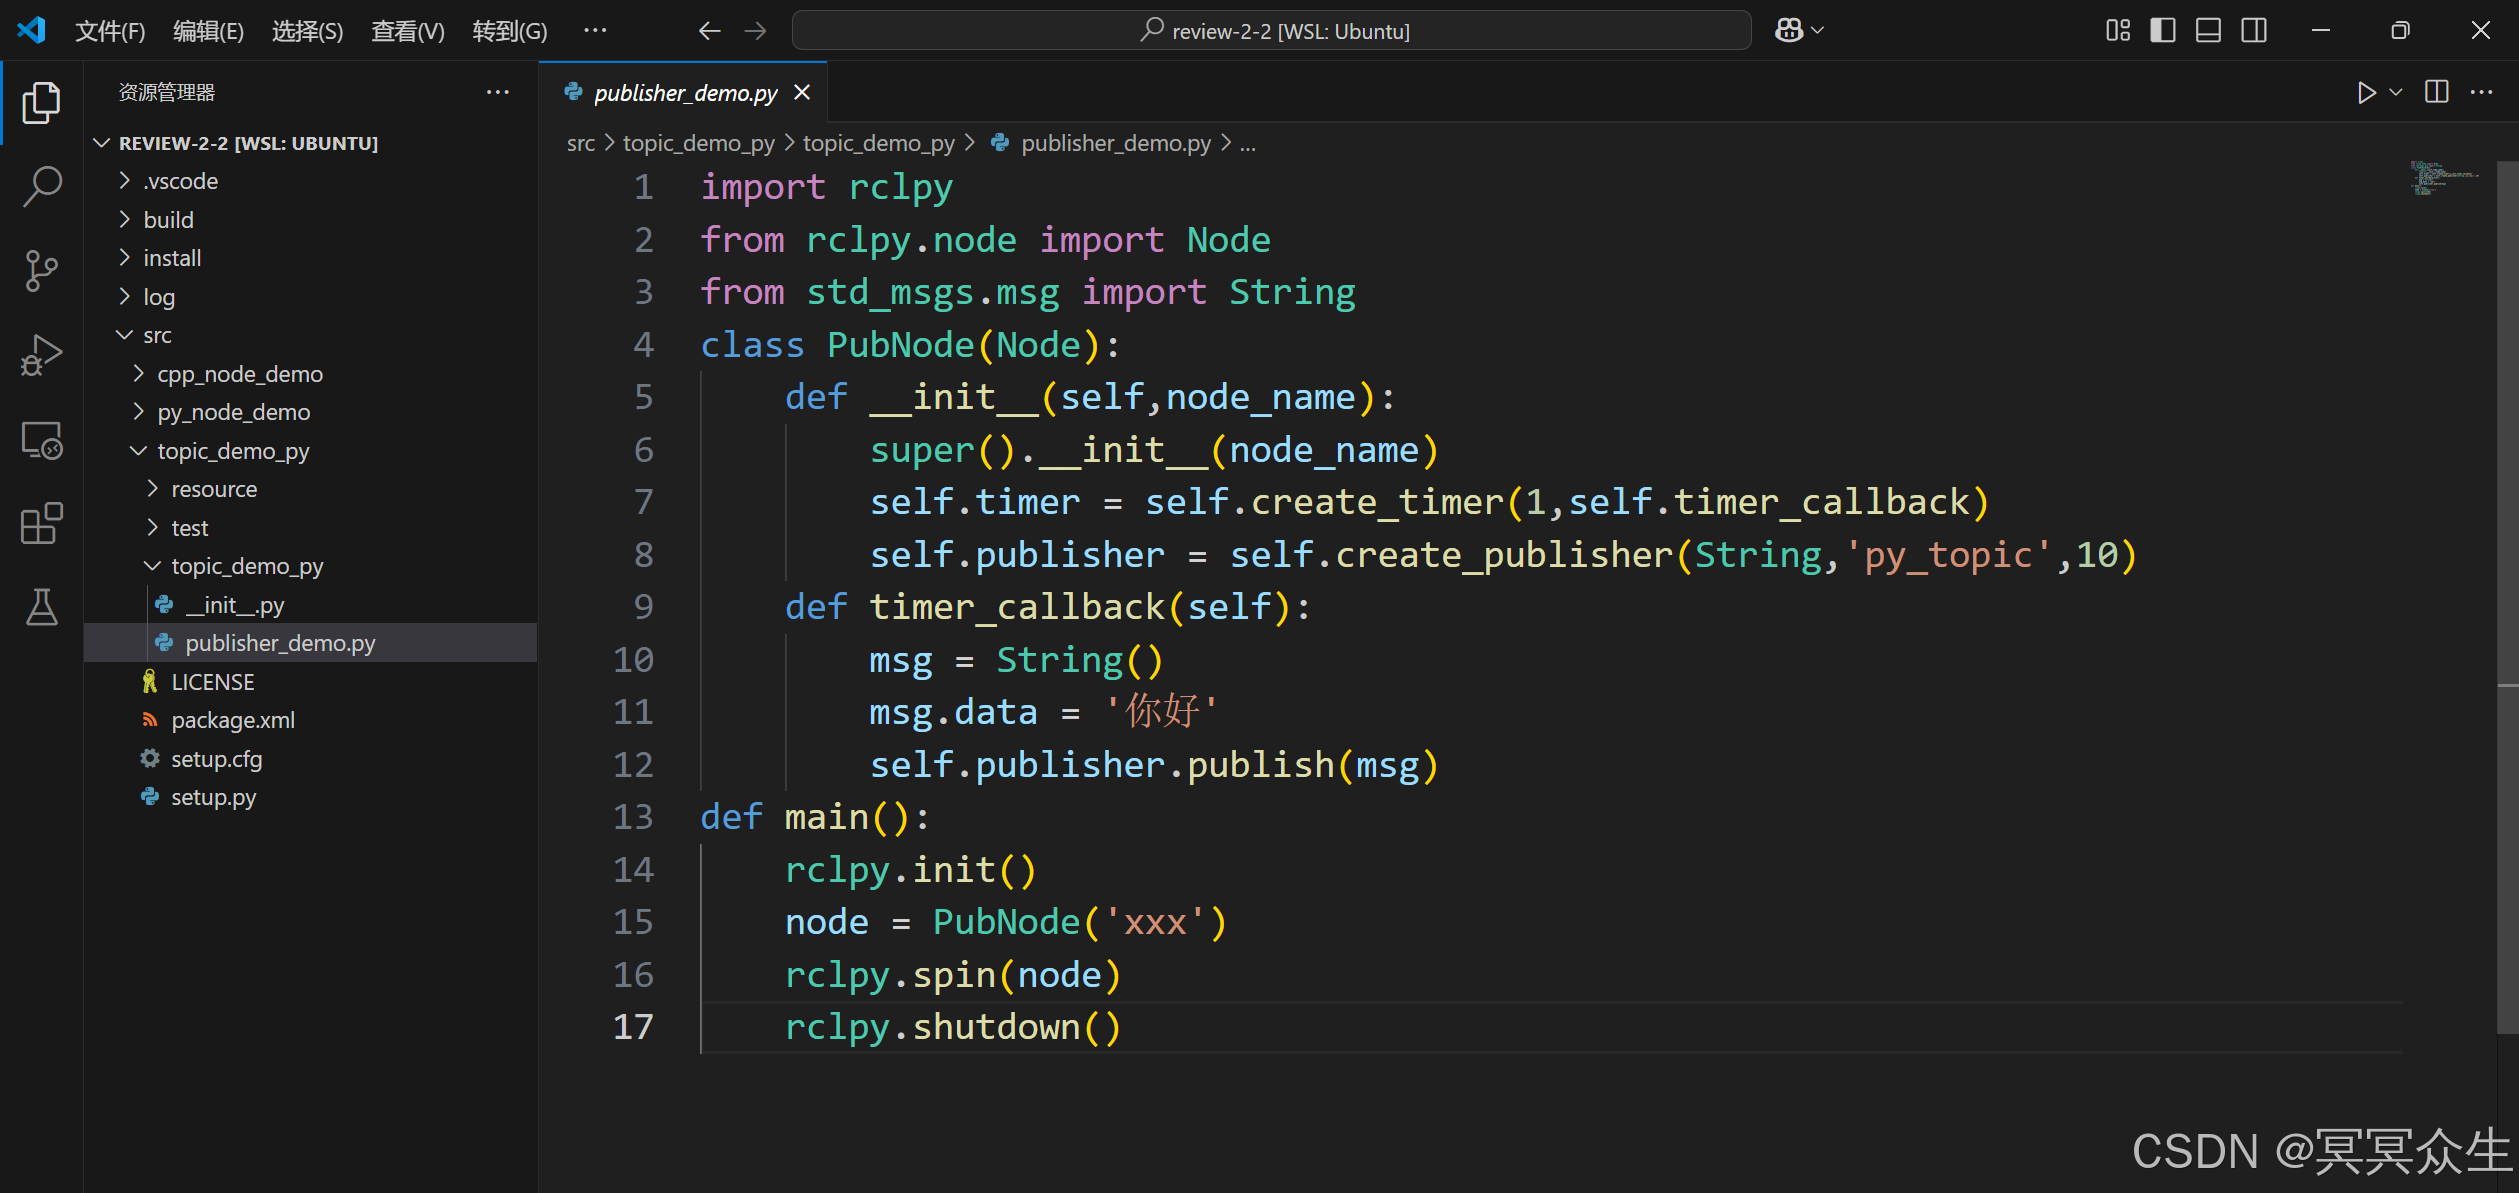Open the Run and Debug view
The height and width of the screenshot is (1193, 2519).
[x=42, y=355]
